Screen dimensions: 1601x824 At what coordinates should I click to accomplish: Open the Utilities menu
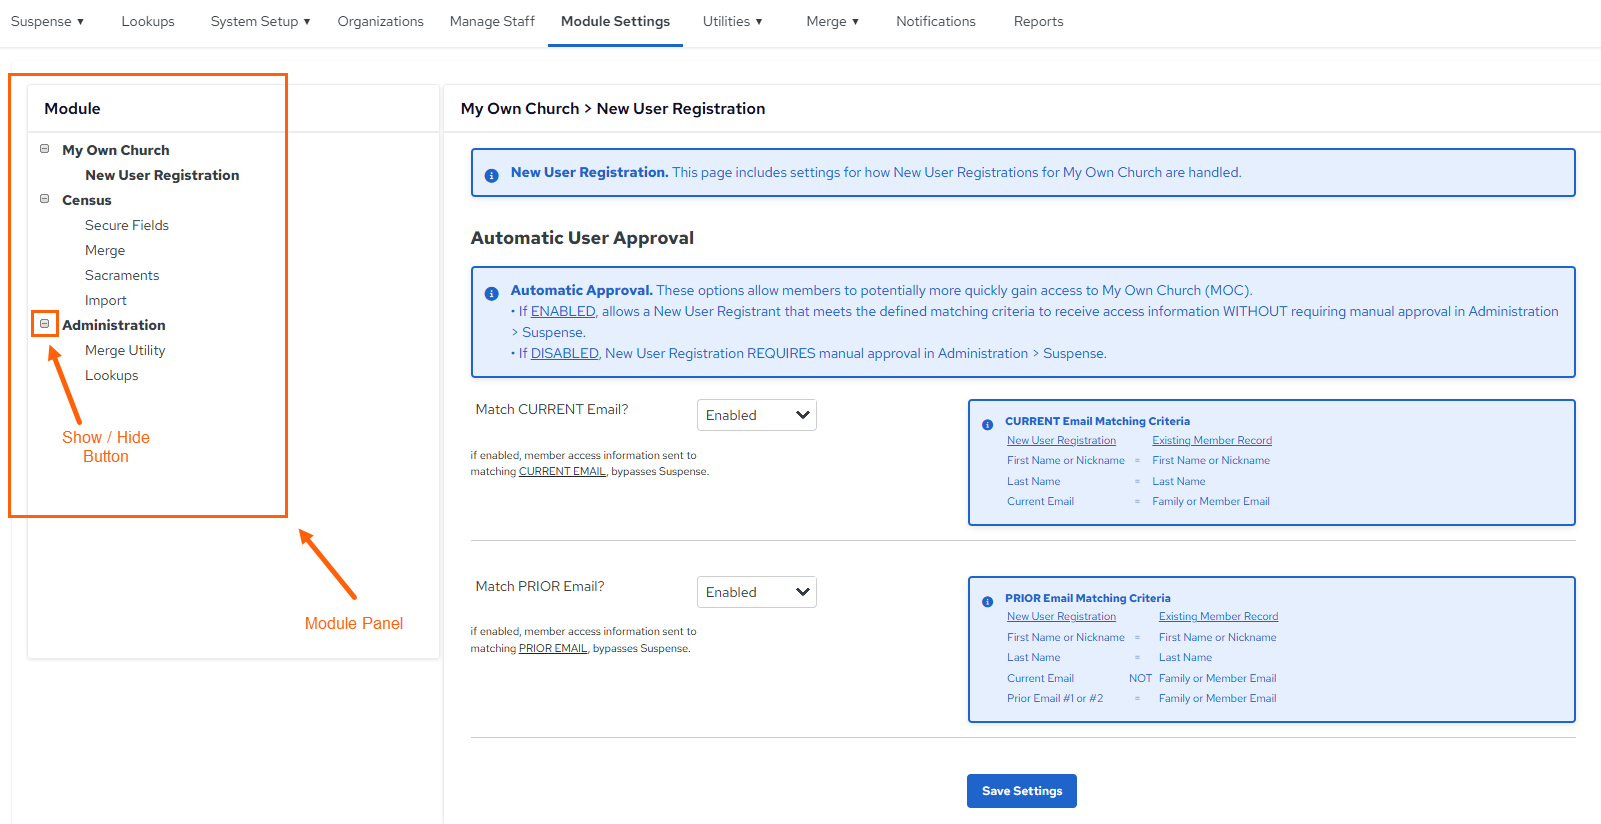tap(732, 21)
